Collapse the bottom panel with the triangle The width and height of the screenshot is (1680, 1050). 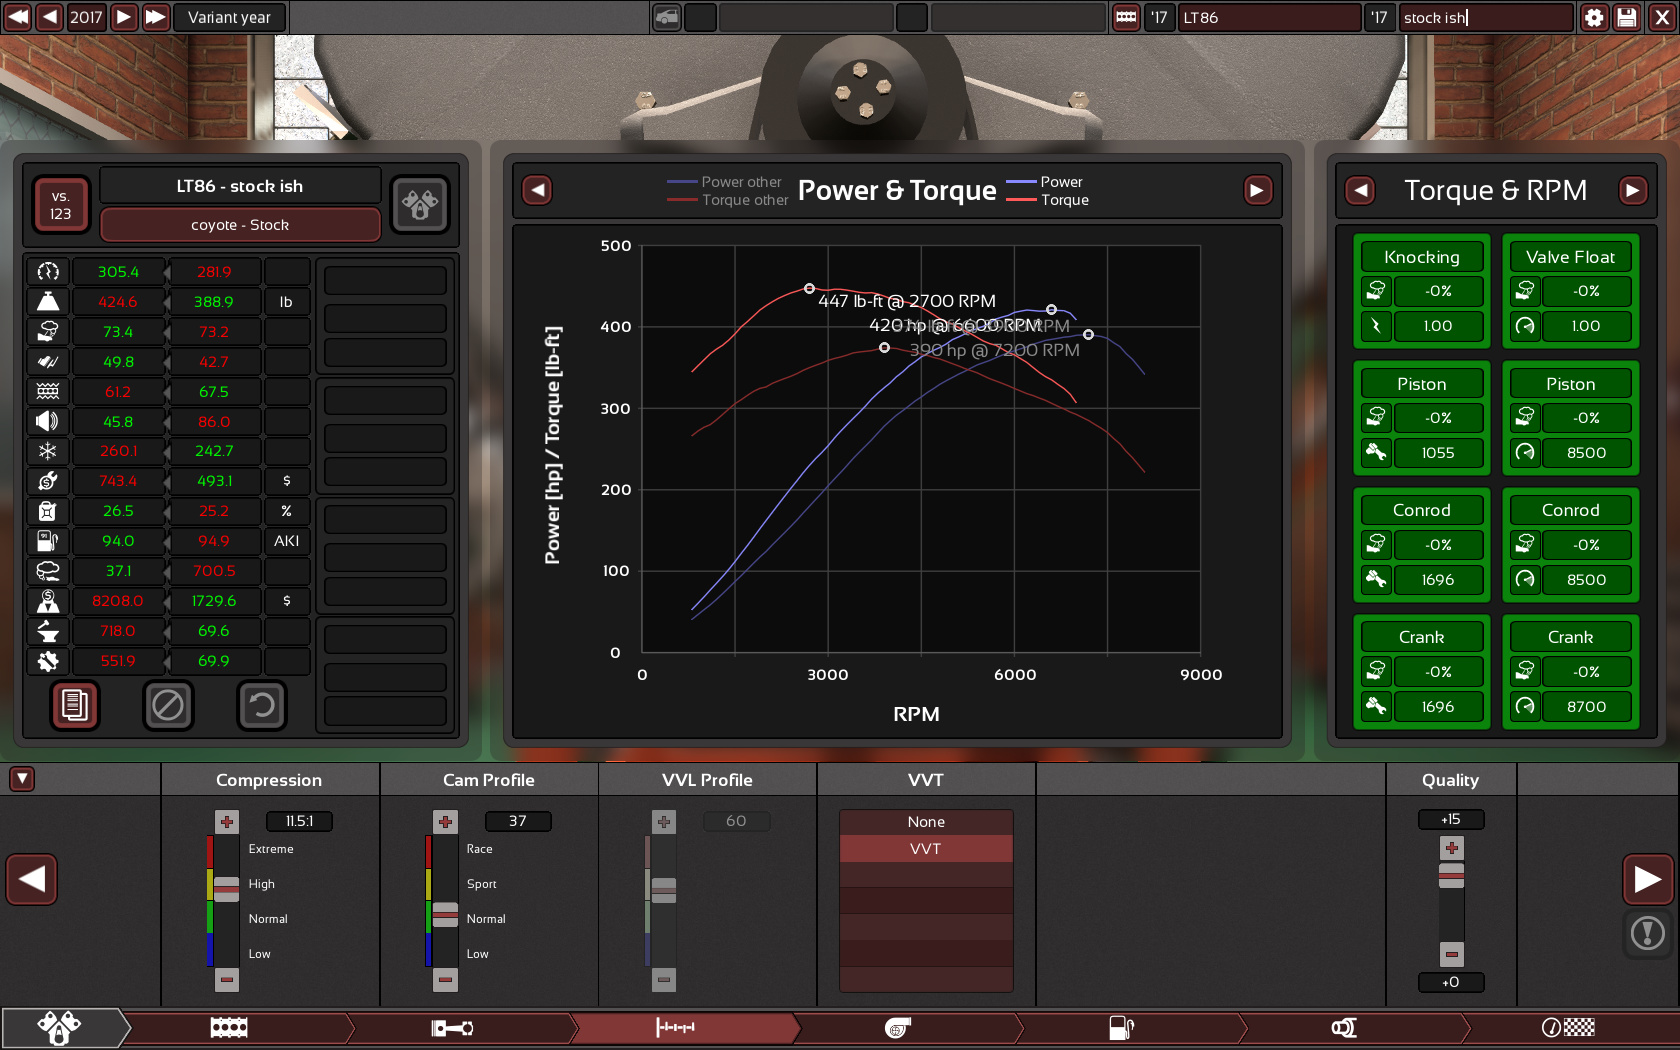coord(22,779)
